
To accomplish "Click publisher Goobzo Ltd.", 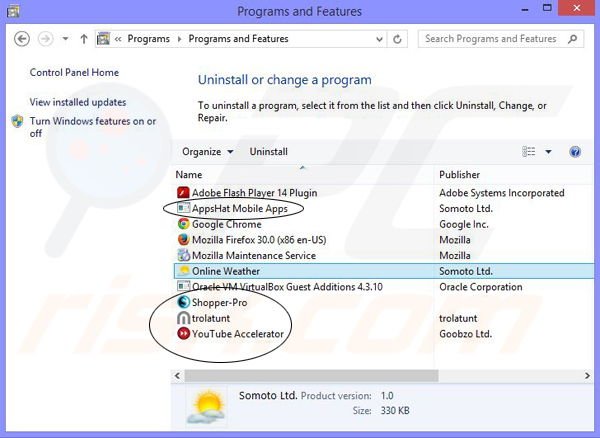I will point(465,334).
